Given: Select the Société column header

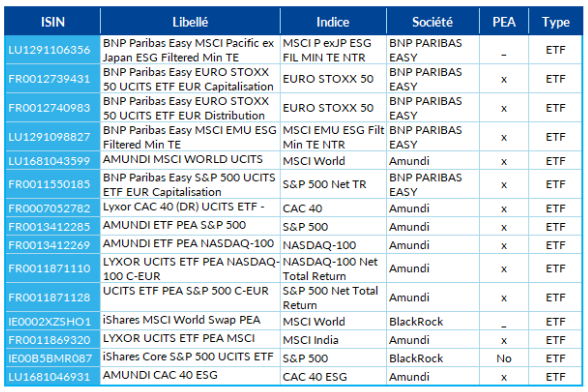Looking at the screenshot, I should [433, 22].
